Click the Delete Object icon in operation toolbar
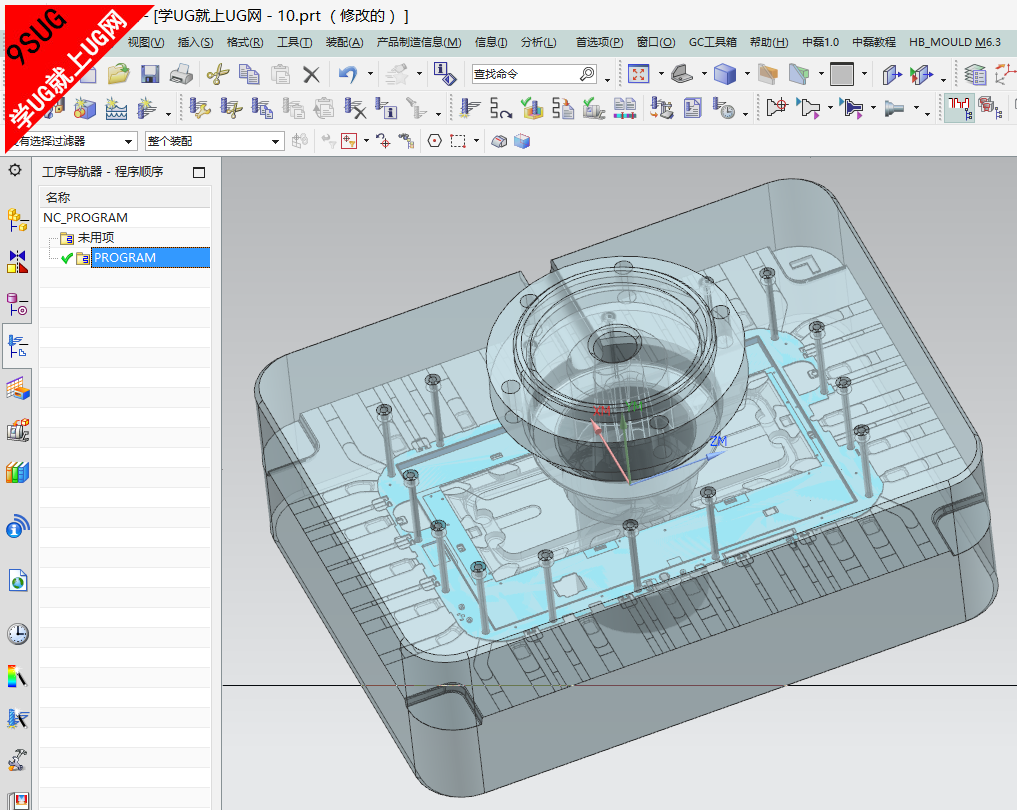This screenshot has height=810, width=1017. click(355, 108)
